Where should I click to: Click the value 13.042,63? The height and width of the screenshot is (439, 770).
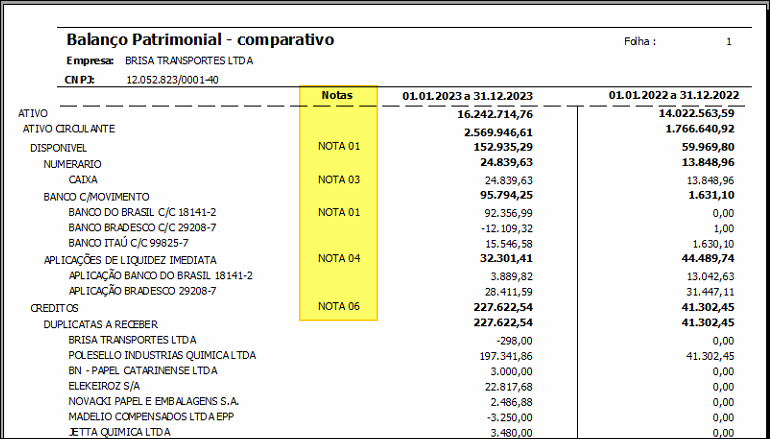pos(711,277)
